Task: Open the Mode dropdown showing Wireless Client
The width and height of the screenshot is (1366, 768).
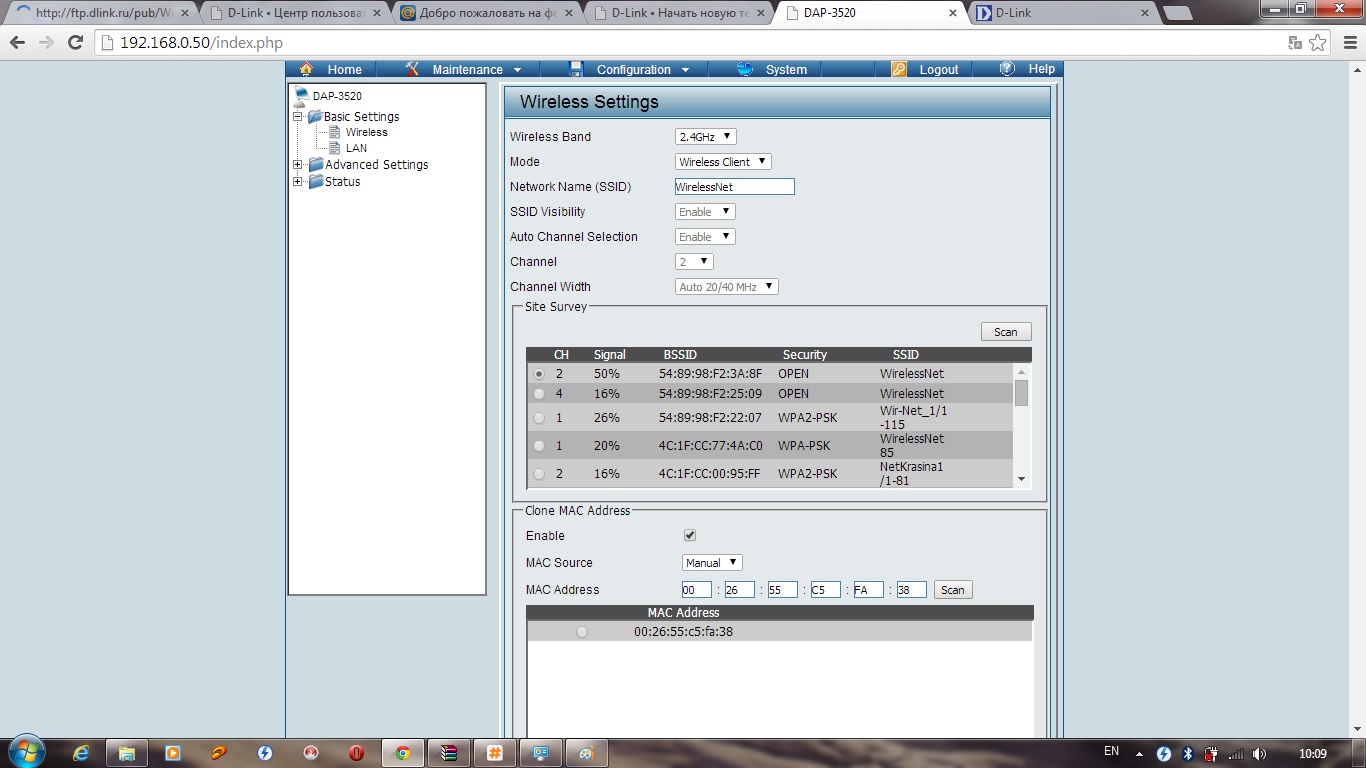Action: click(x=723, y=162)
